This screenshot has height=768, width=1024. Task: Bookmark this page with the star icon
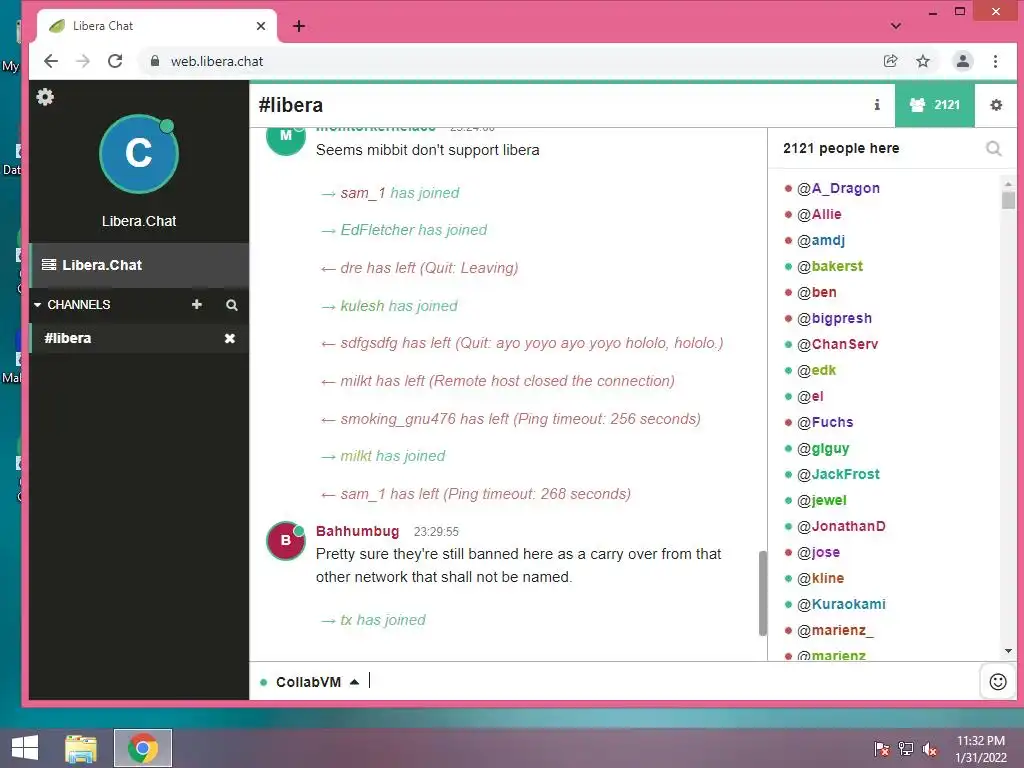923,61
